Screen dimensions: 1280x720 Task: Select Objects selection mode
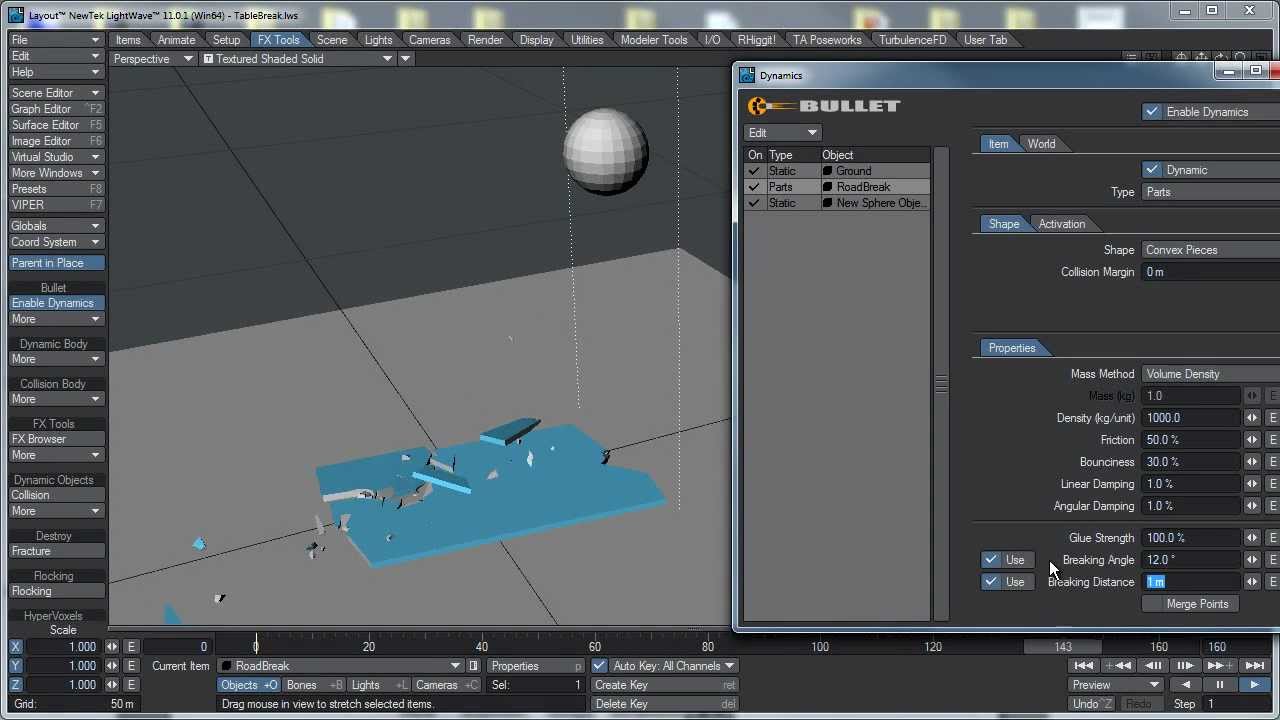249,685
